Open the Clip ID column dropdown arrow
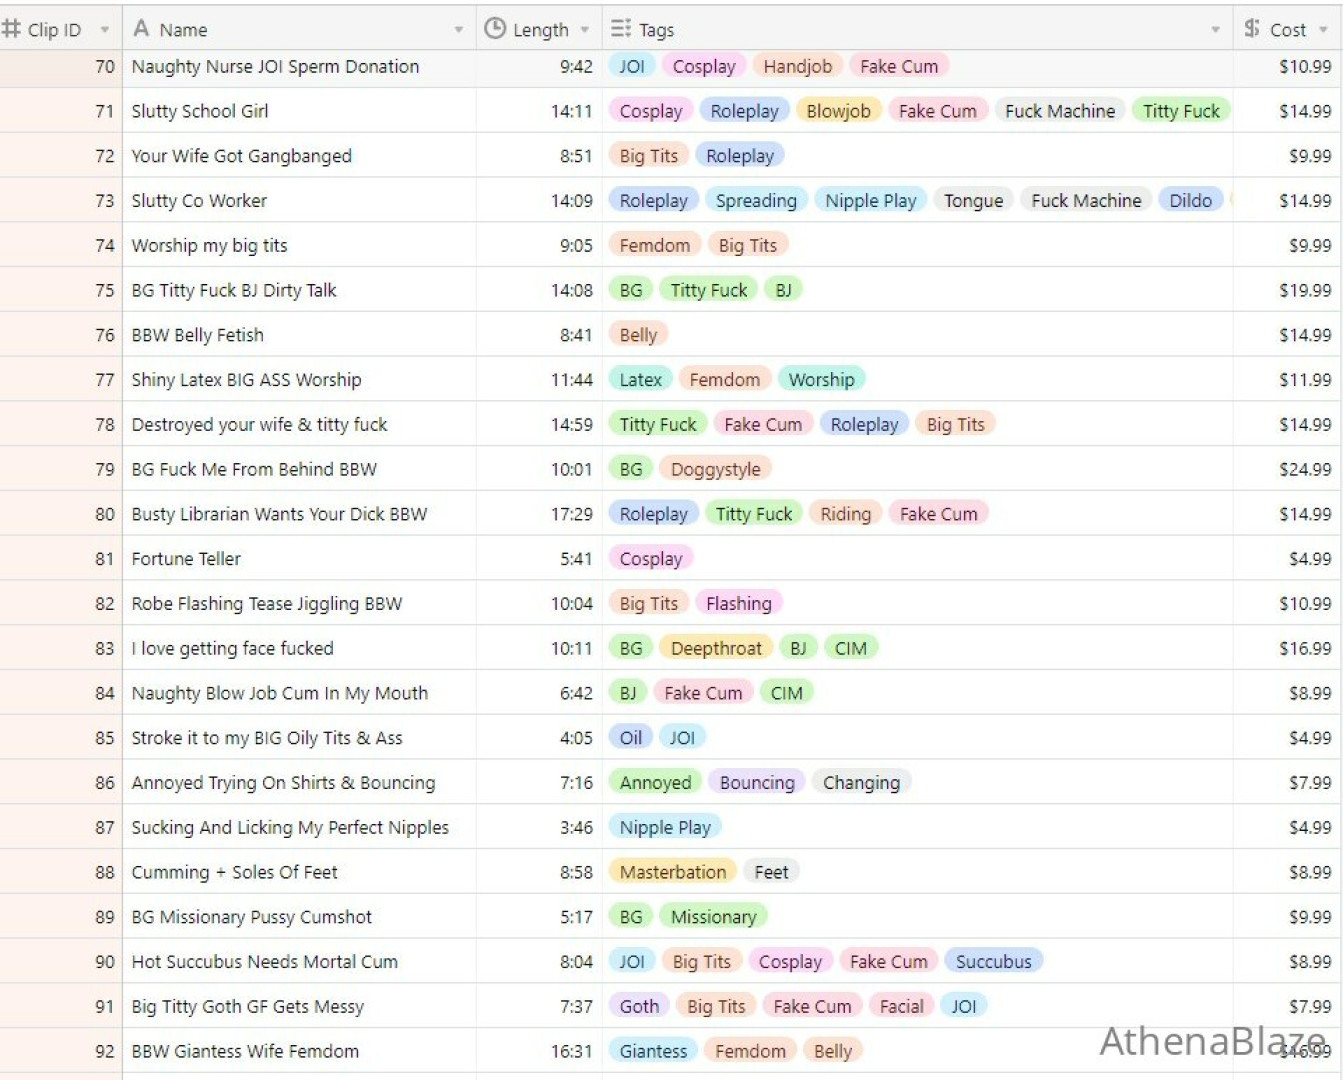Viewport: 1343px width, 1080px height. click(x=104, y=30)
